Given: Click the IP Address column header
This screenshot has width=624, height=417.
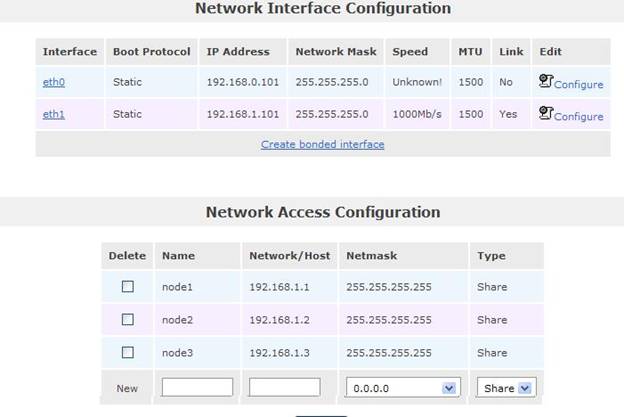Looking at the screenshot, I should click(238, 51).
